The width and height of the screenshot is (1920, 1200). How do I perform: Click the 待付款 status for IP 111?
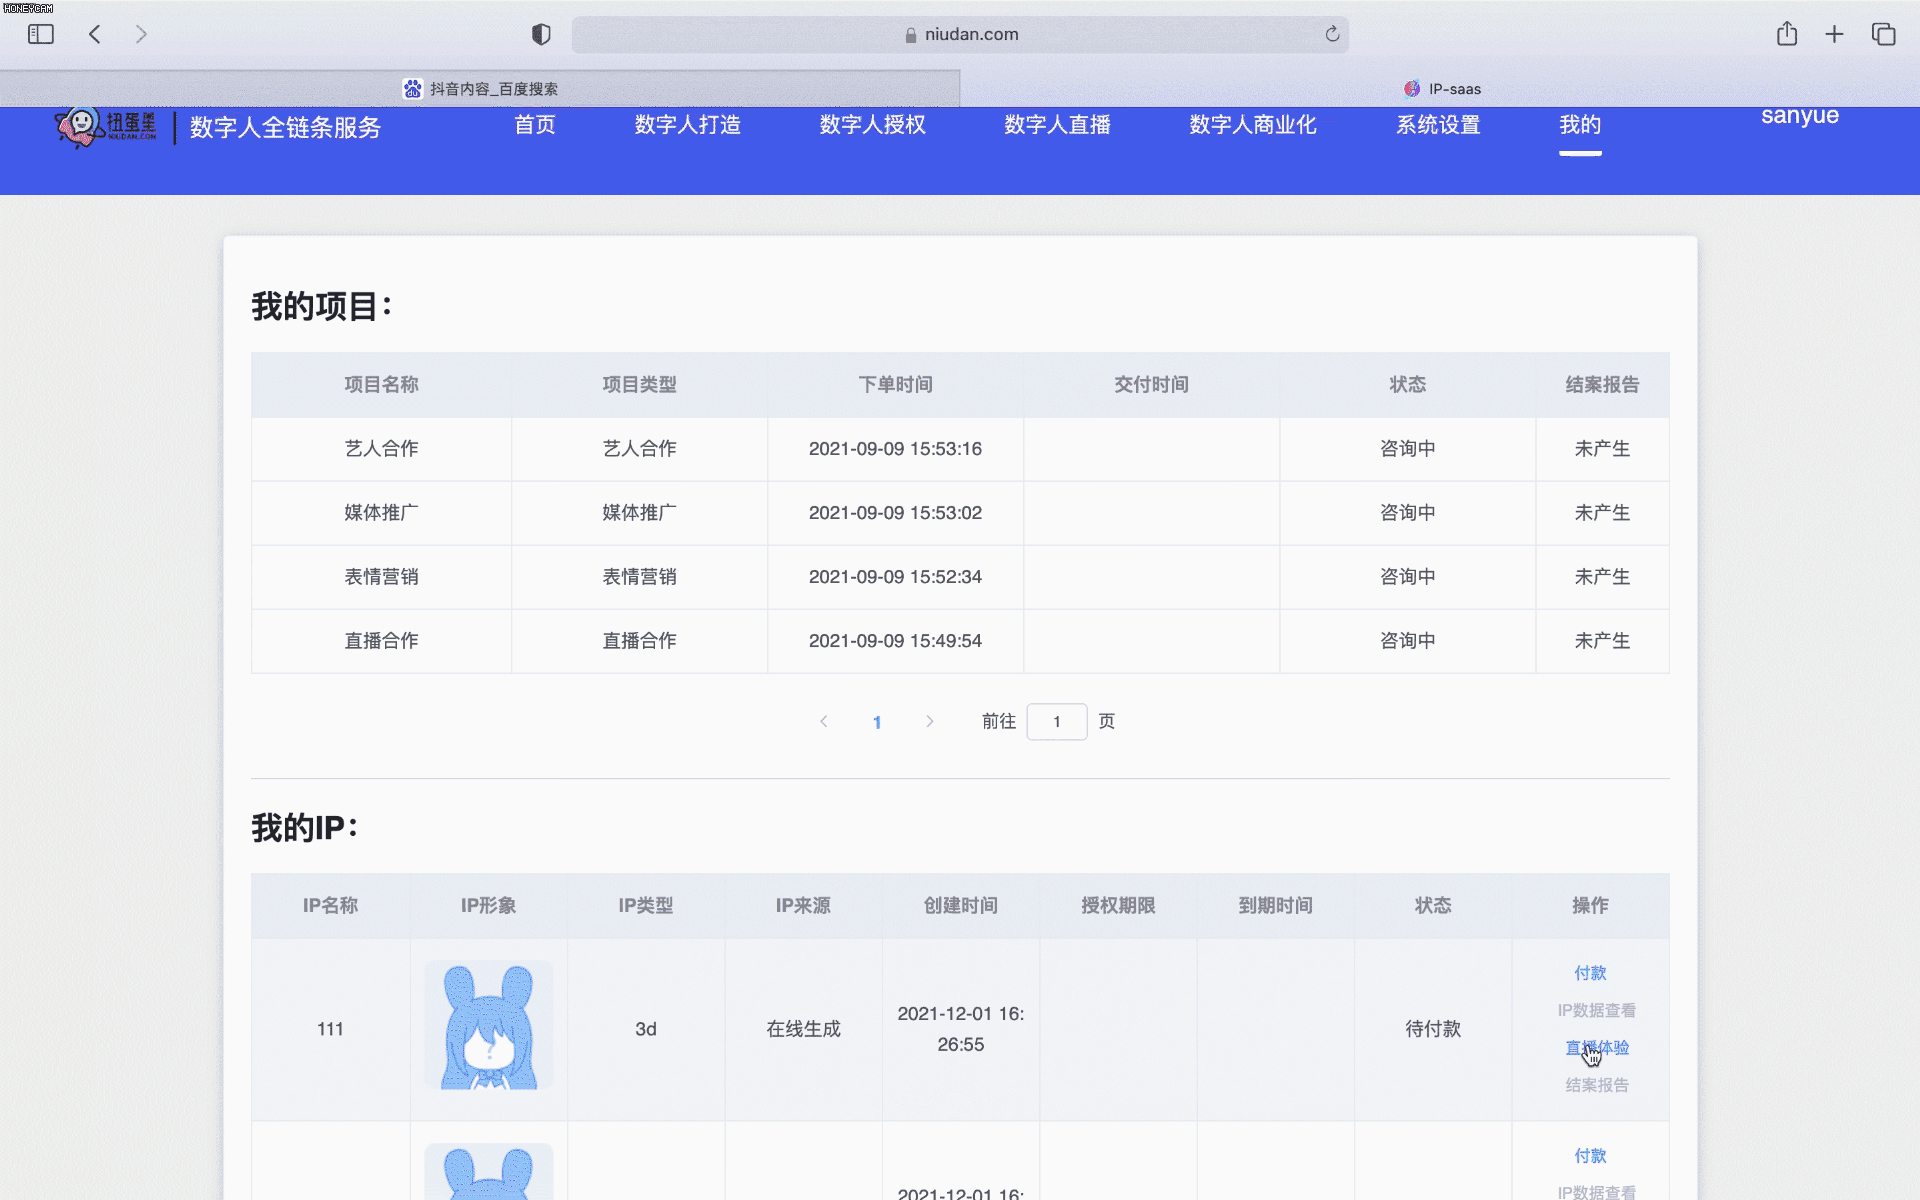tap(1433, 1029)
